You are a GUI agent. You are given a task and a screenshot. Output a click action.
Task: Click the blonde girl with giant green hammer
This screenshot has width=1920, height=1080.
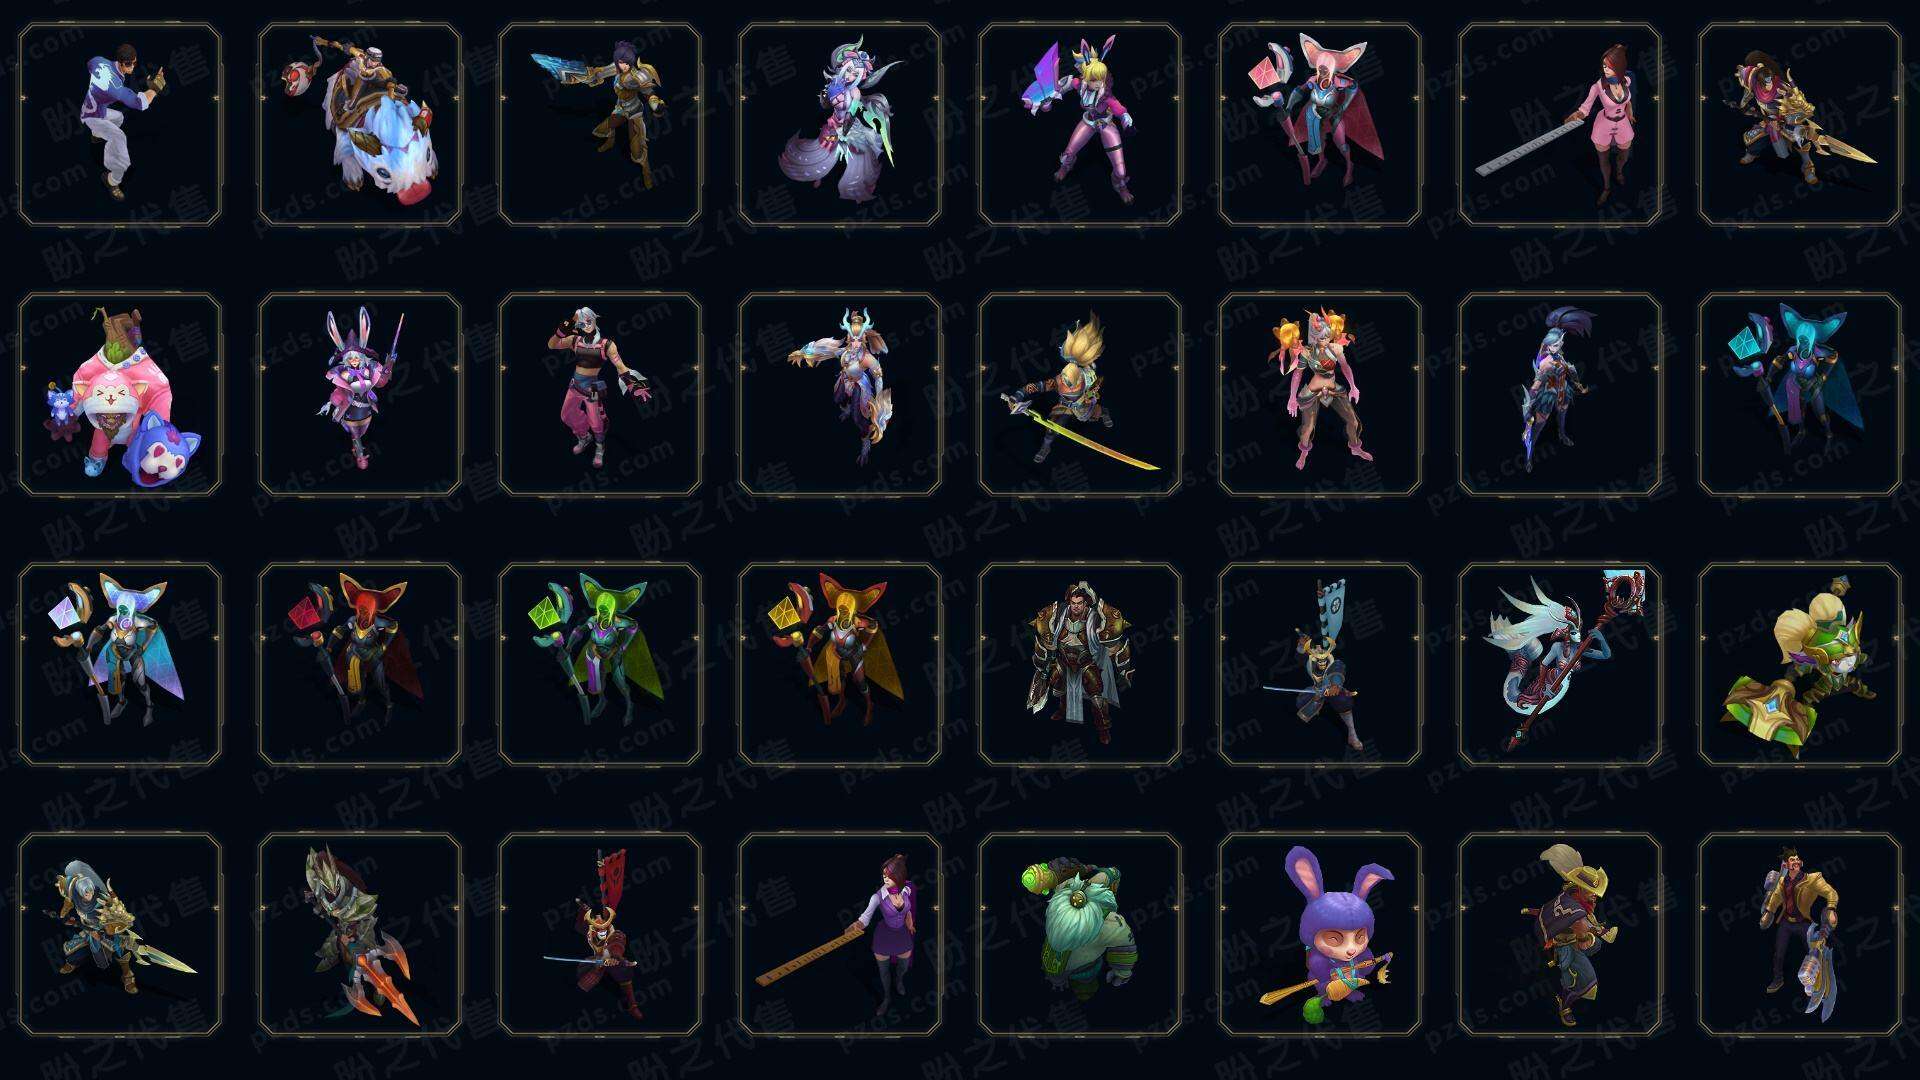click(x=1800, y=665)
